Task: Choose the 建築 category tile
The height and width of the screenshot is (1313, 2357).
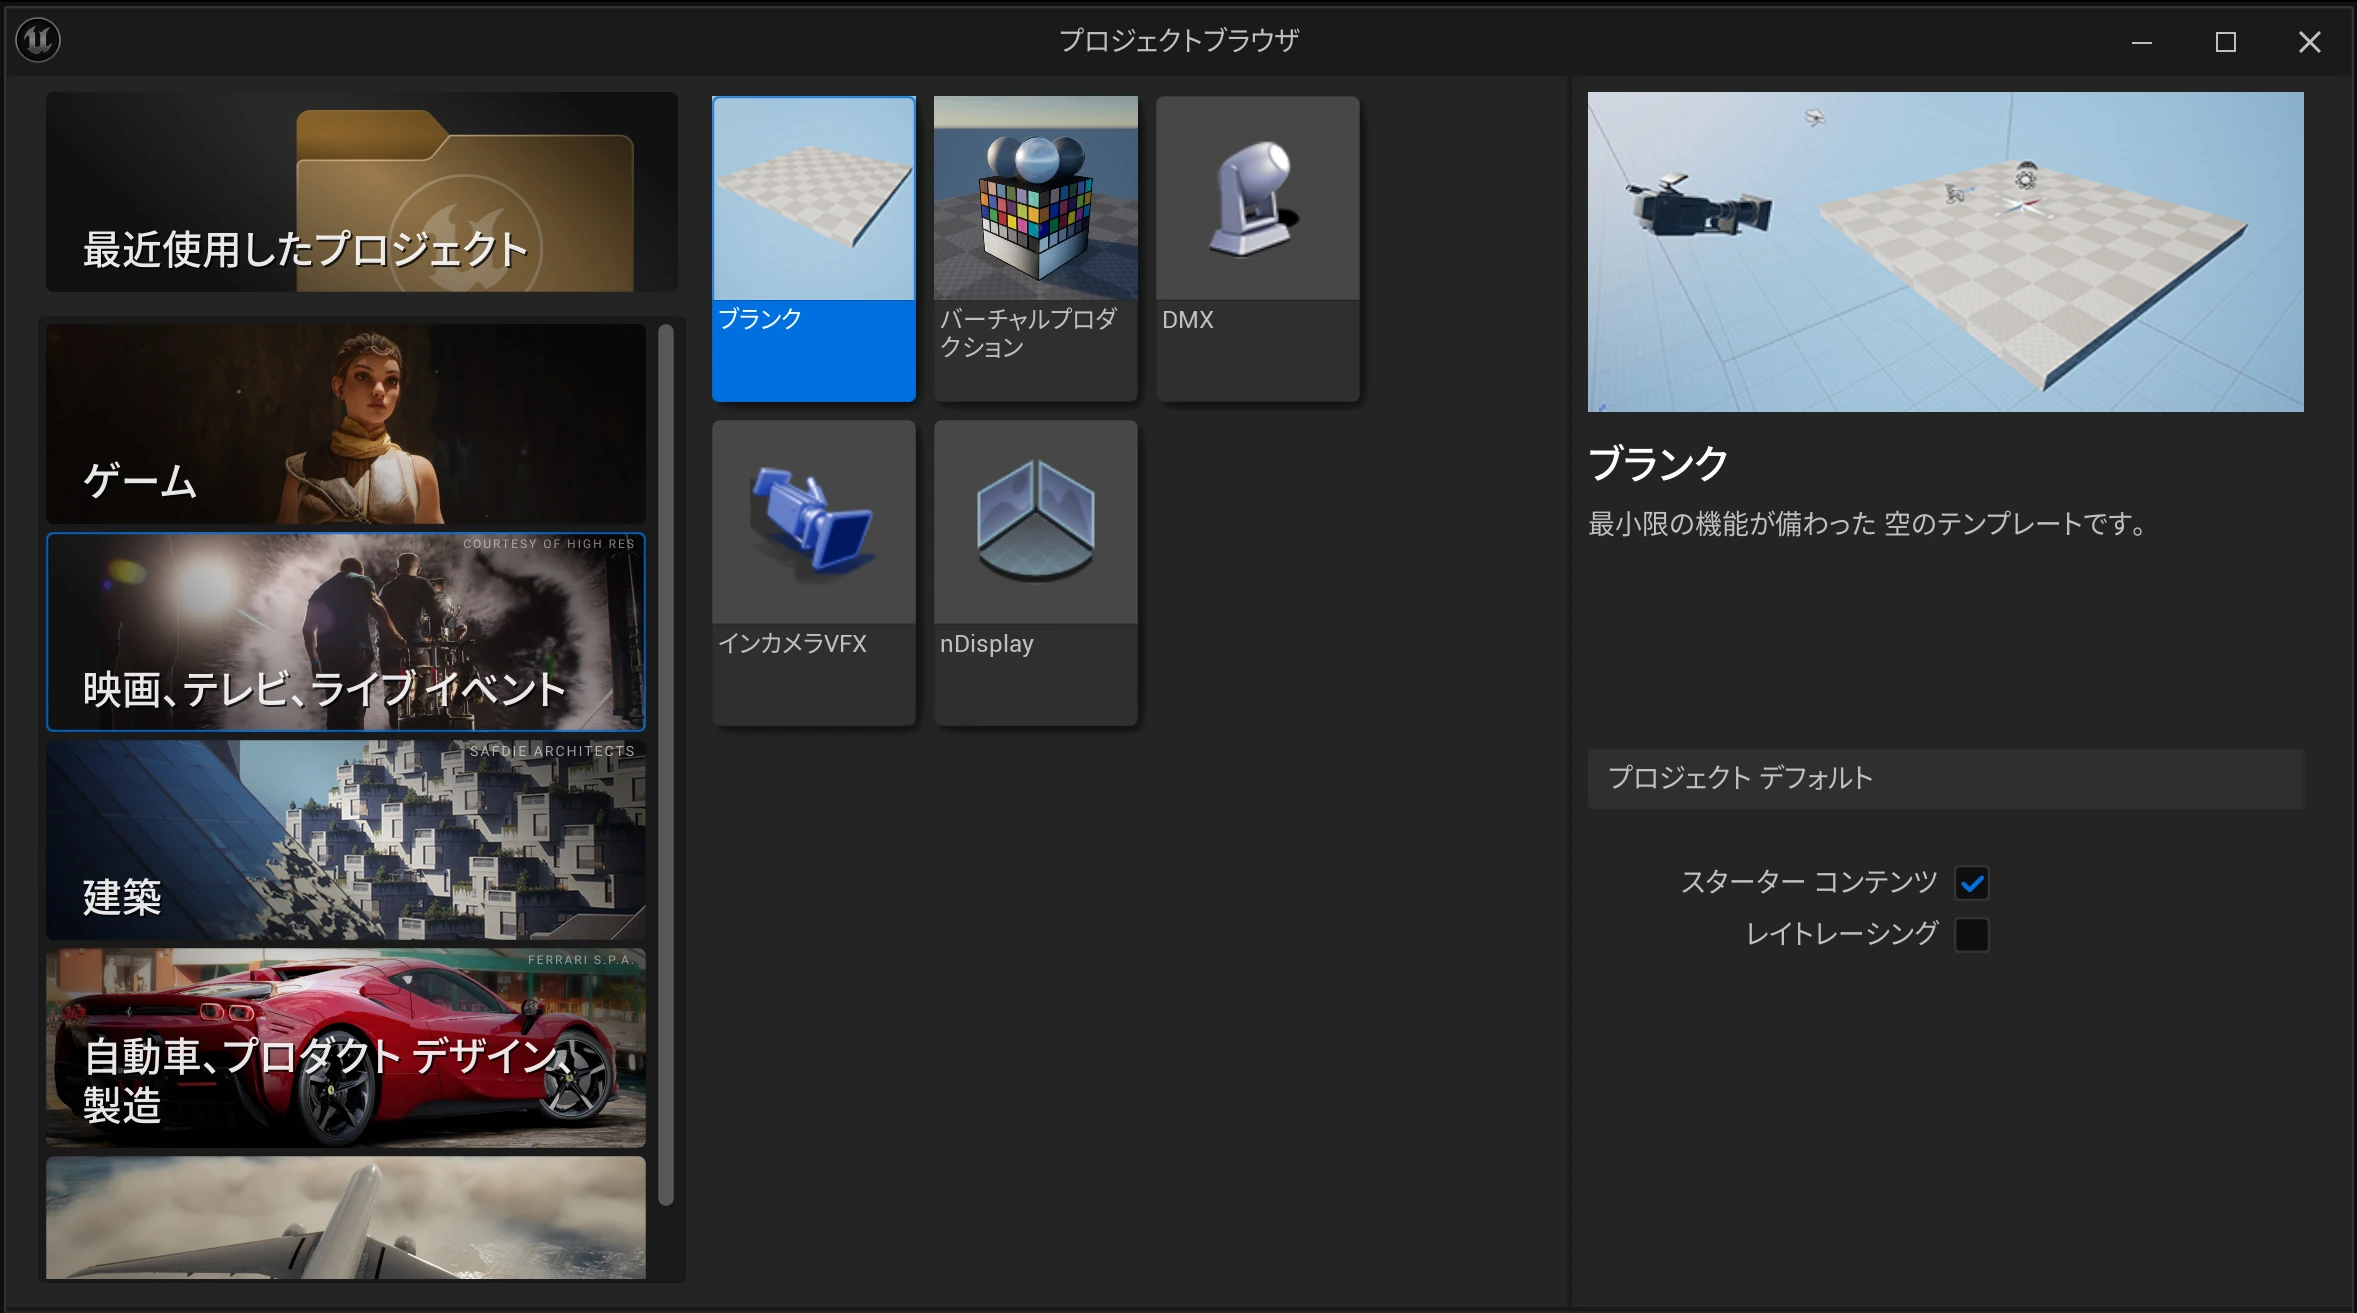Action: click(x=345, y=840)
